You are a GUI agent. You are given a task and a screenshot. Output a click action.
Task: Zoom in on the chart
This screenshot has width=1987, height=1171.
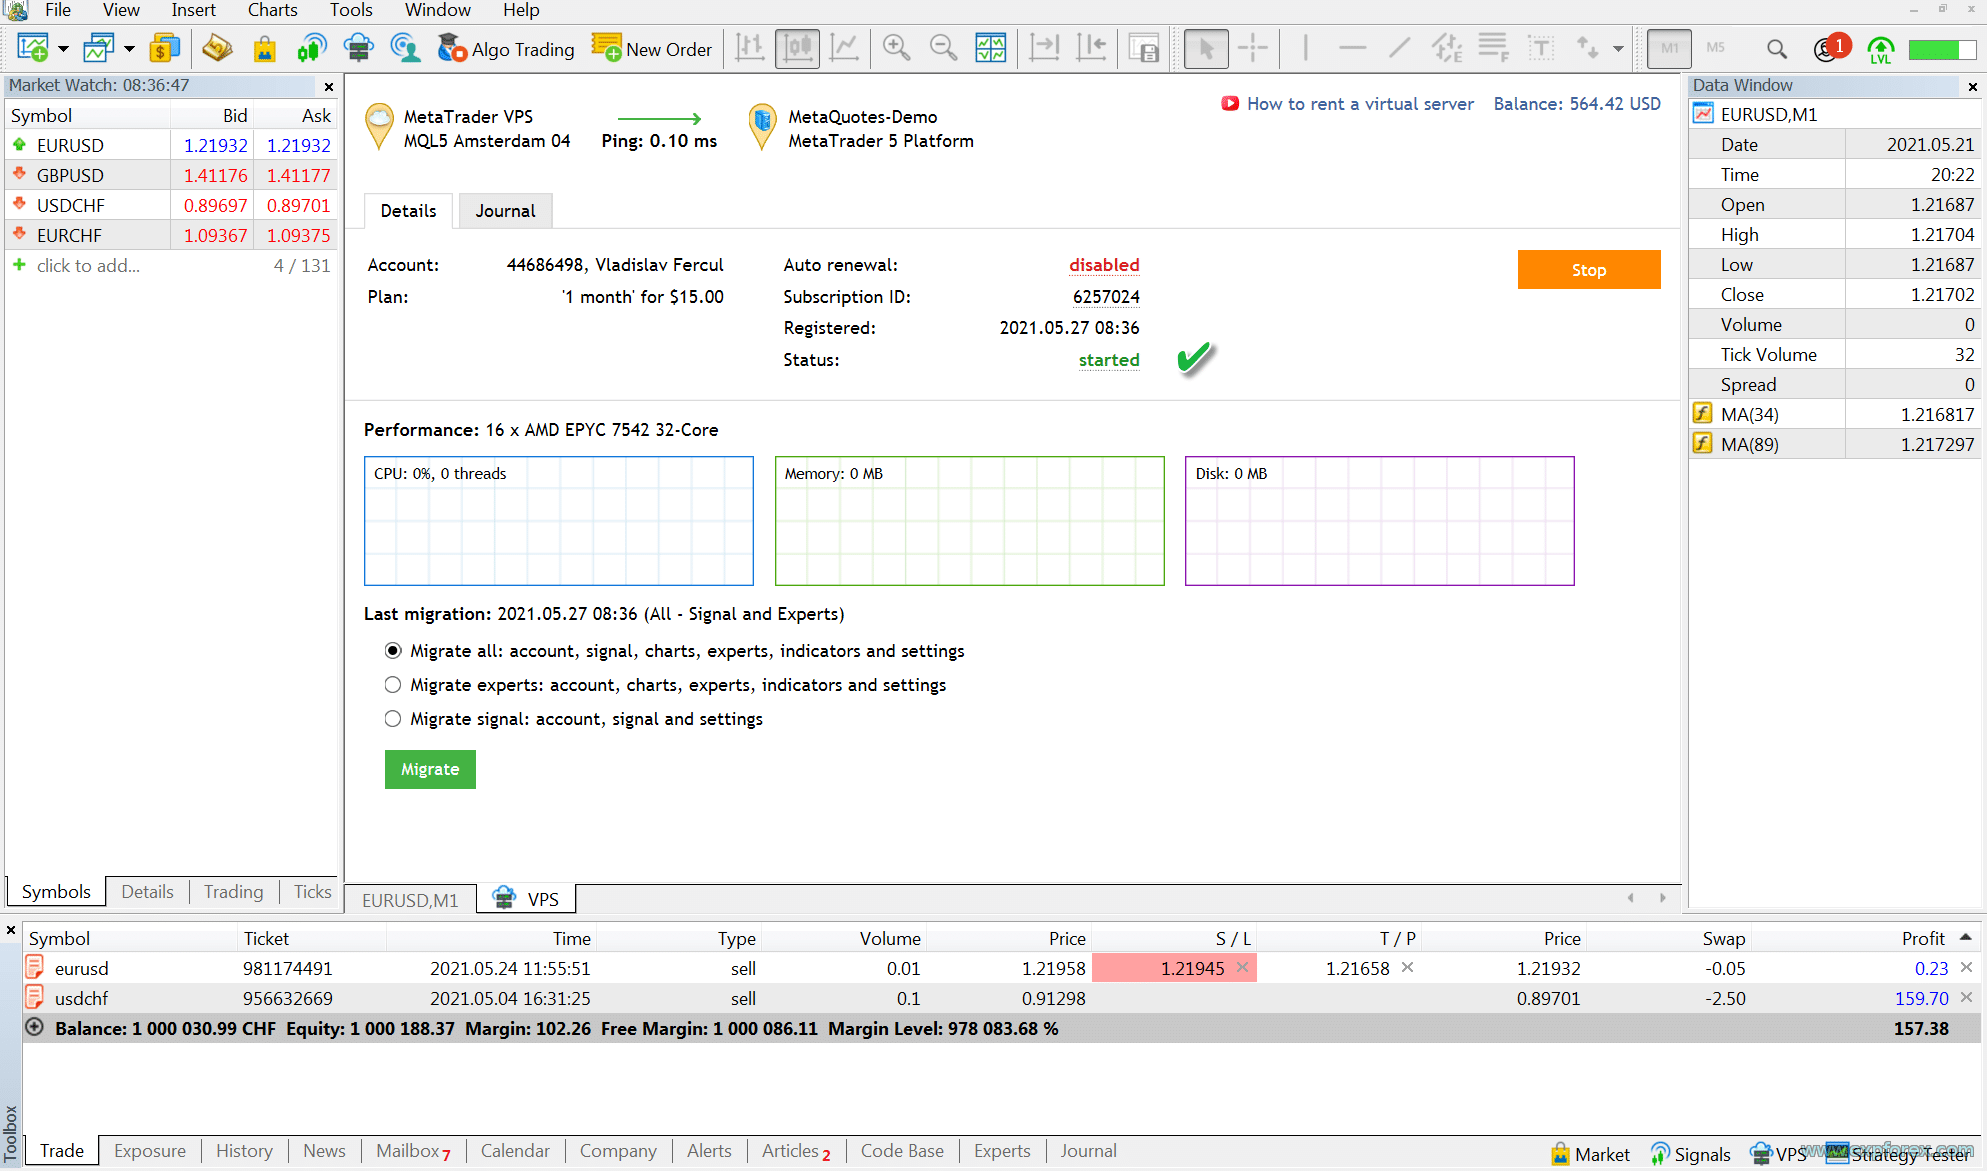coord(896,48)
